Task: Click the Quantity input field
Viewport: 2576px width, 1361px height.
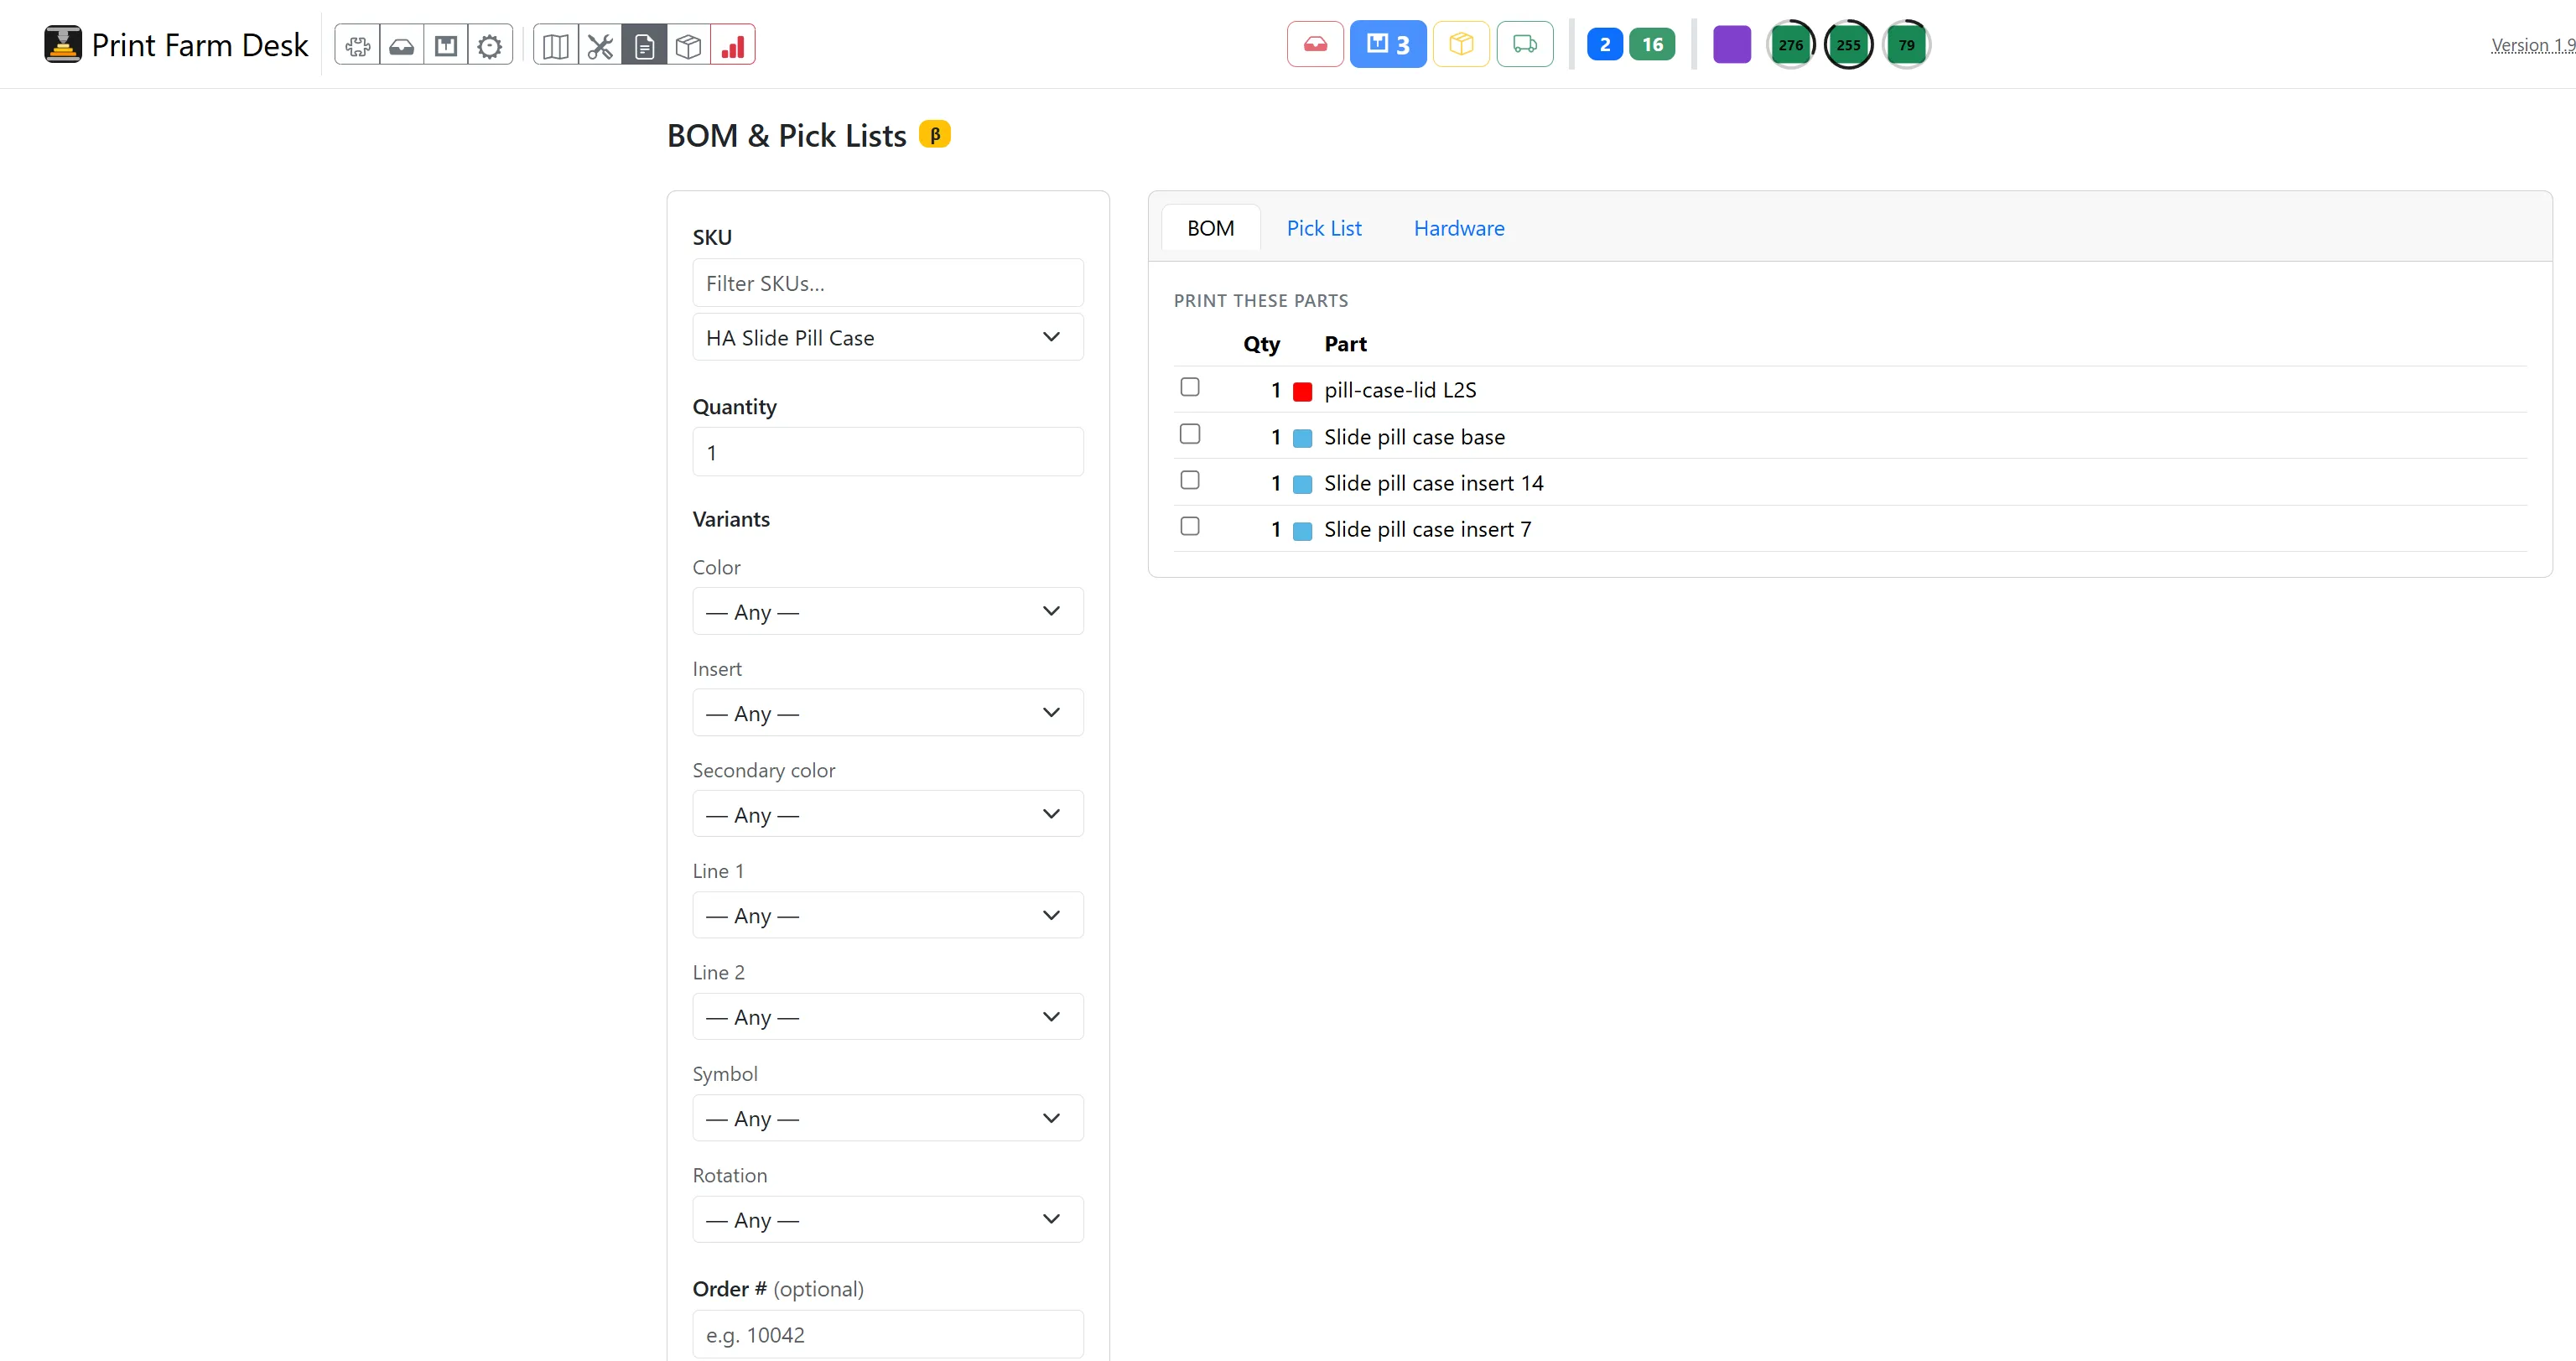Action: coord(888,452)
